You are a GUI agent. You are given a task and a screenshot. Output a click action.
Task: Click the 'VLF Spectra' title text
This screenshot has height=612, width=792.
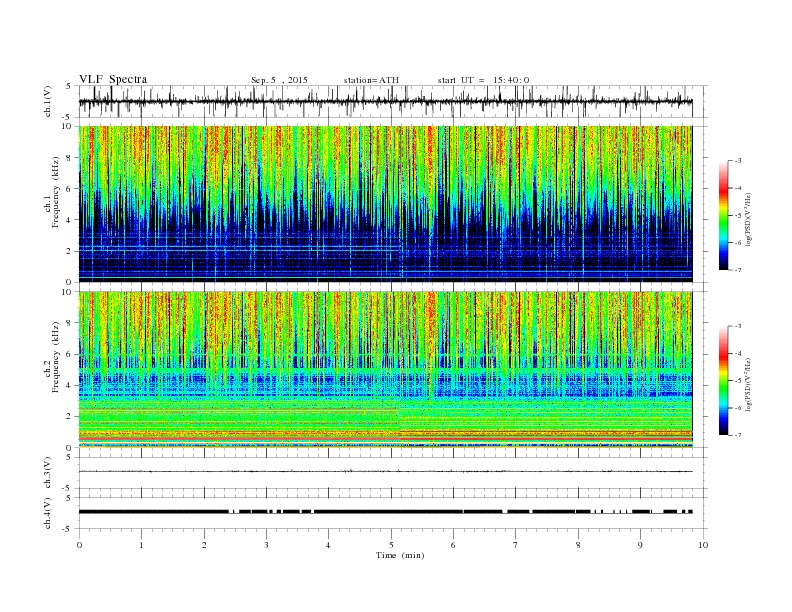(113, 79)
